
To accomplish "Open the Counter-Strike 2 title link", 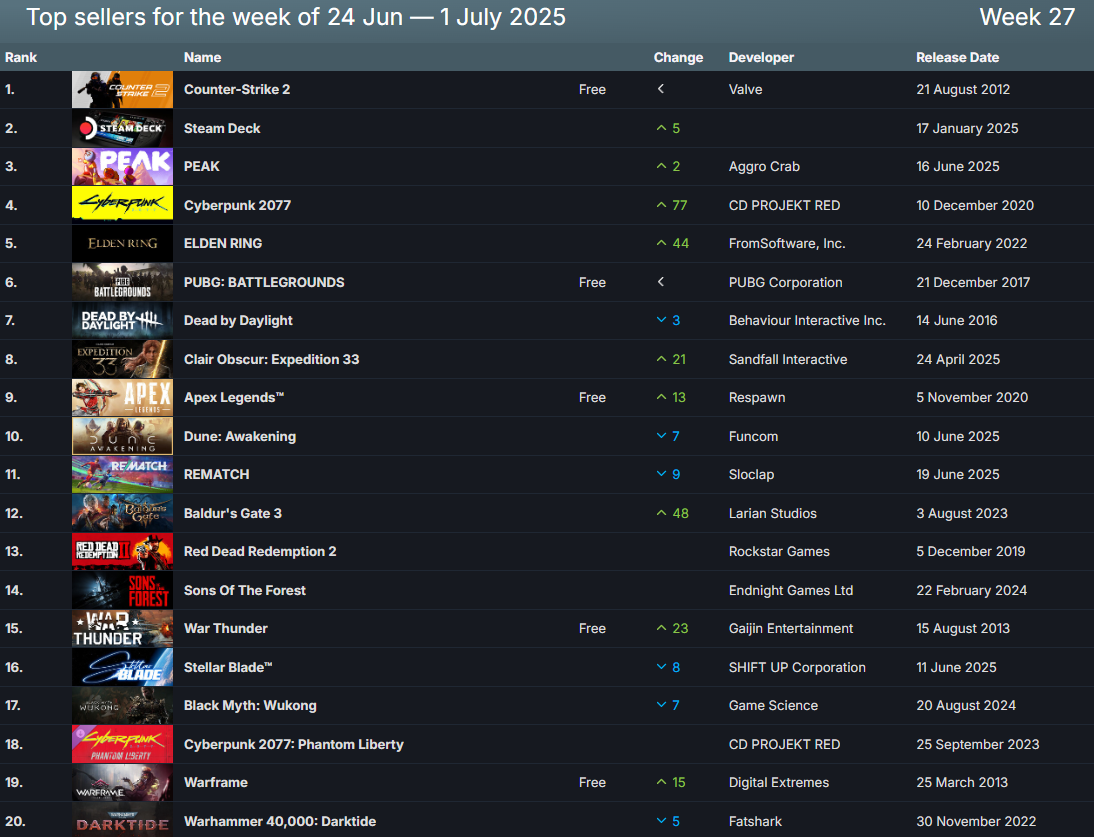I will pos(237,89).
